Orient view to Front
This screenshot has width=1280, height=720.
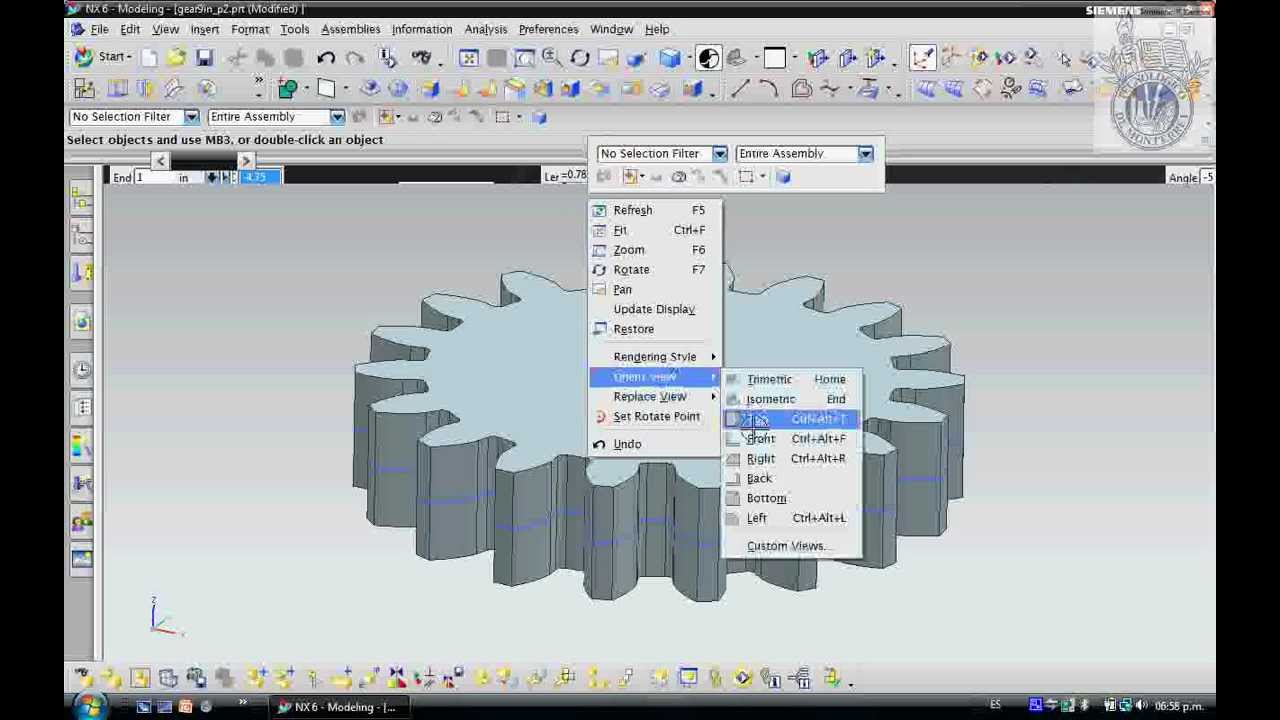[x=791, y=439]
